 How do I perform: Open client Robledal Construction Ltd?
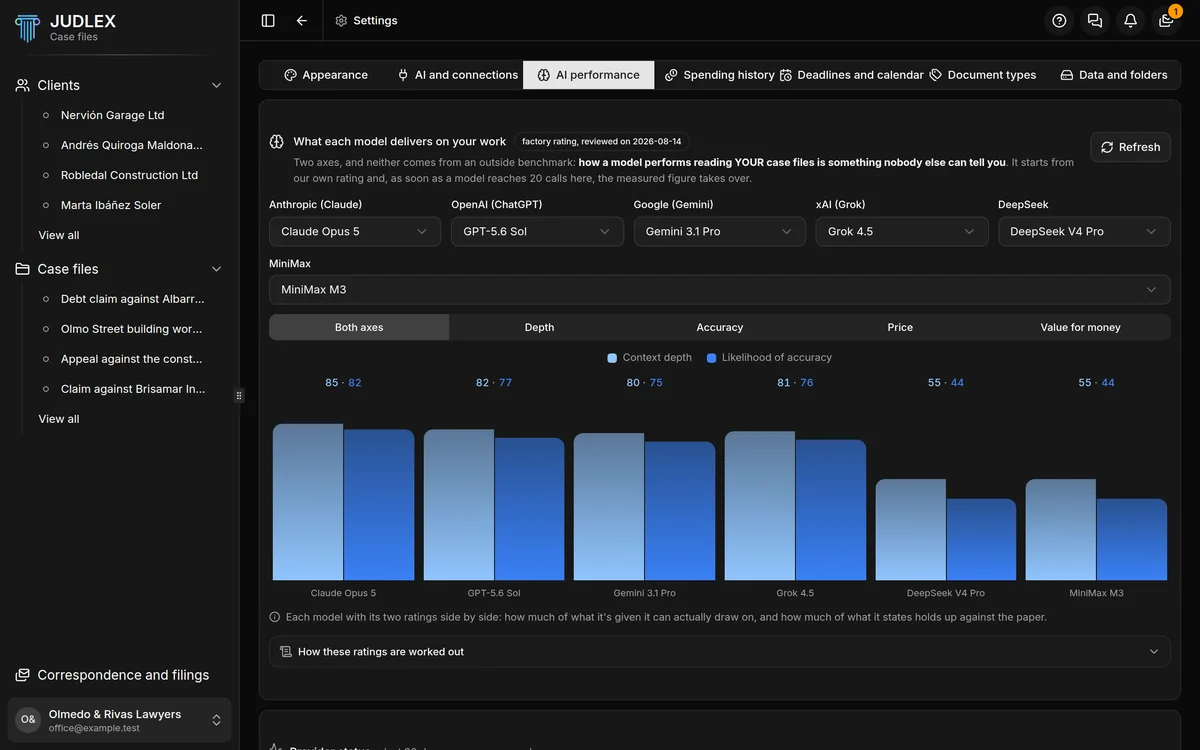click(x=128, y=175)
